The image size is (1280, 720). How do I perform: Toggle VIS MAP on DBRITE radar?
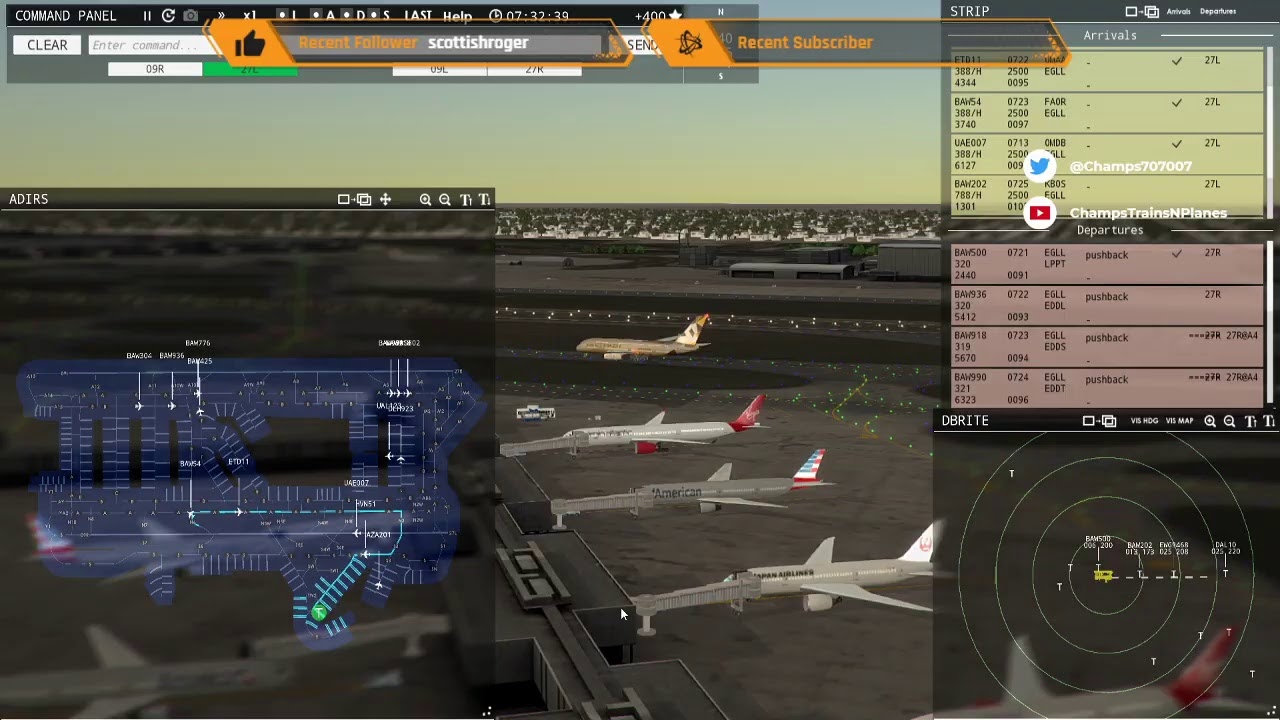[1179, 421]
